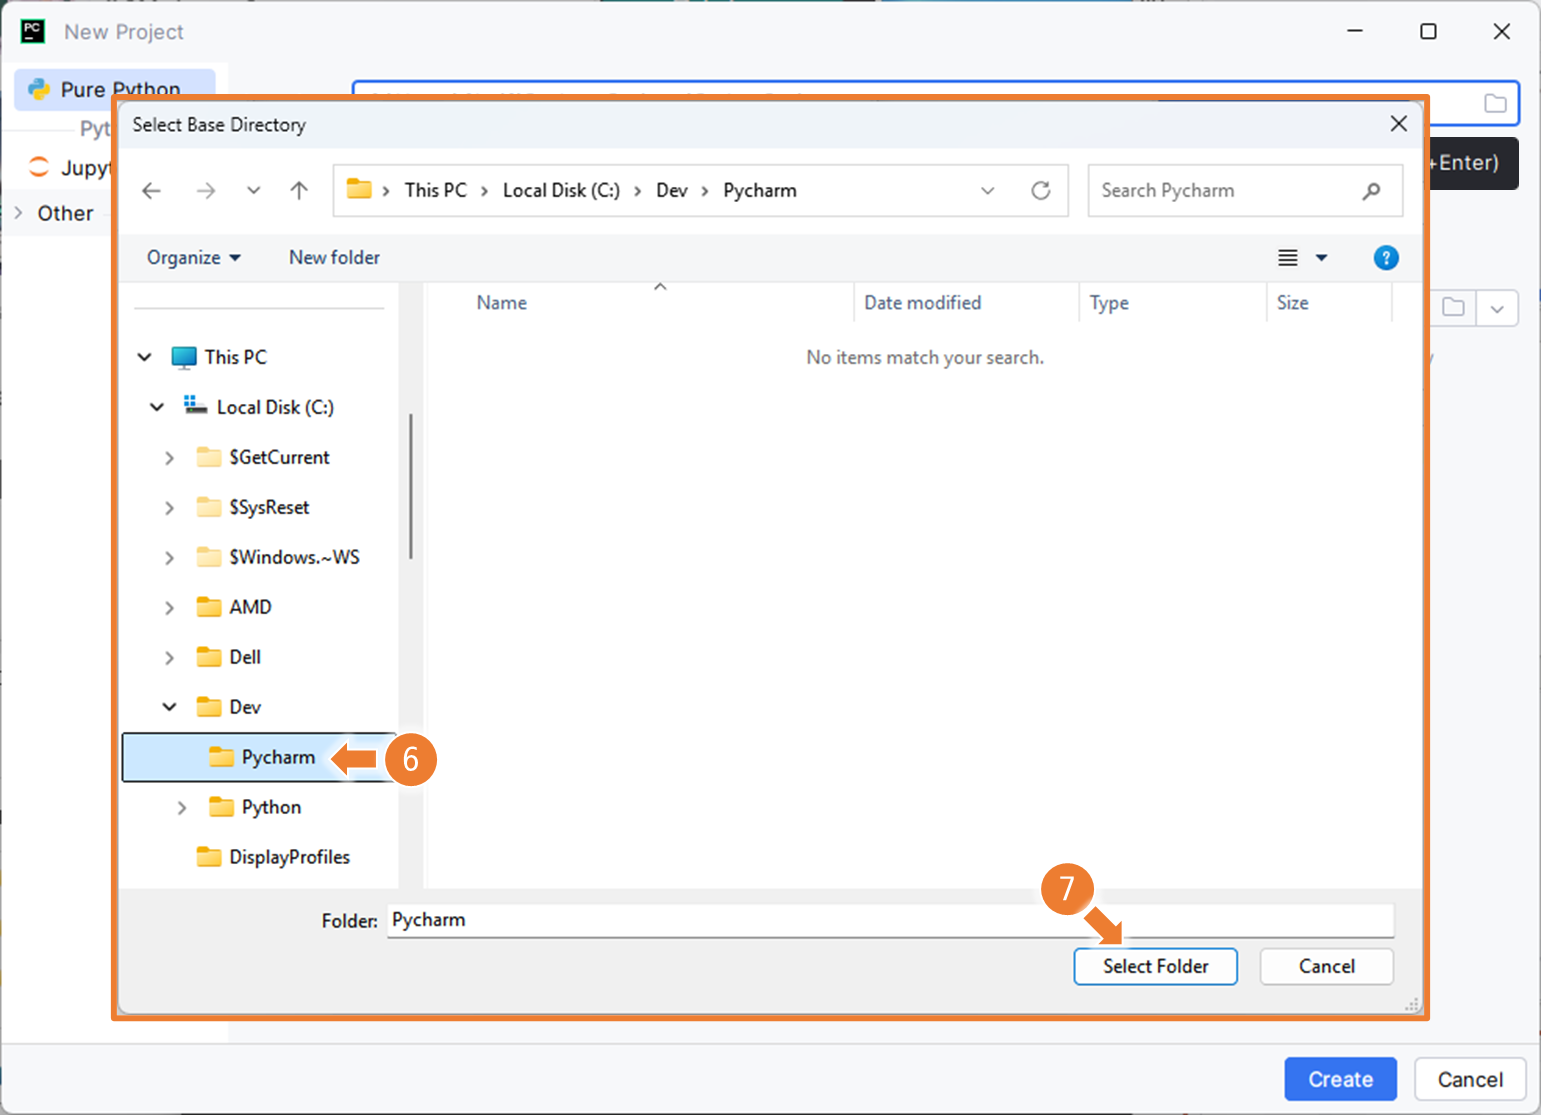This screenshot has height=1115, width=1541.
Task: Open view options dropdown arrow
Action: [x=1321, y=258]
